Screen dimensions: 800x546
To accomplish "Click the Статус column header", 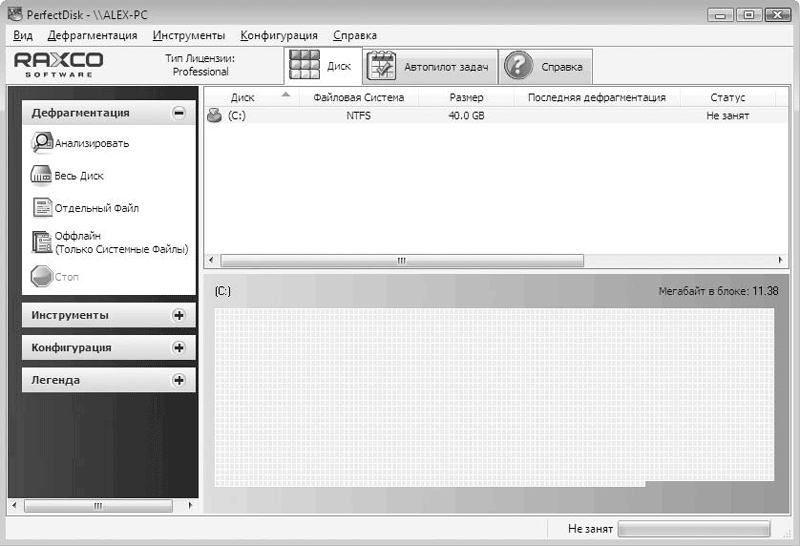I will (x=727, y=98).
